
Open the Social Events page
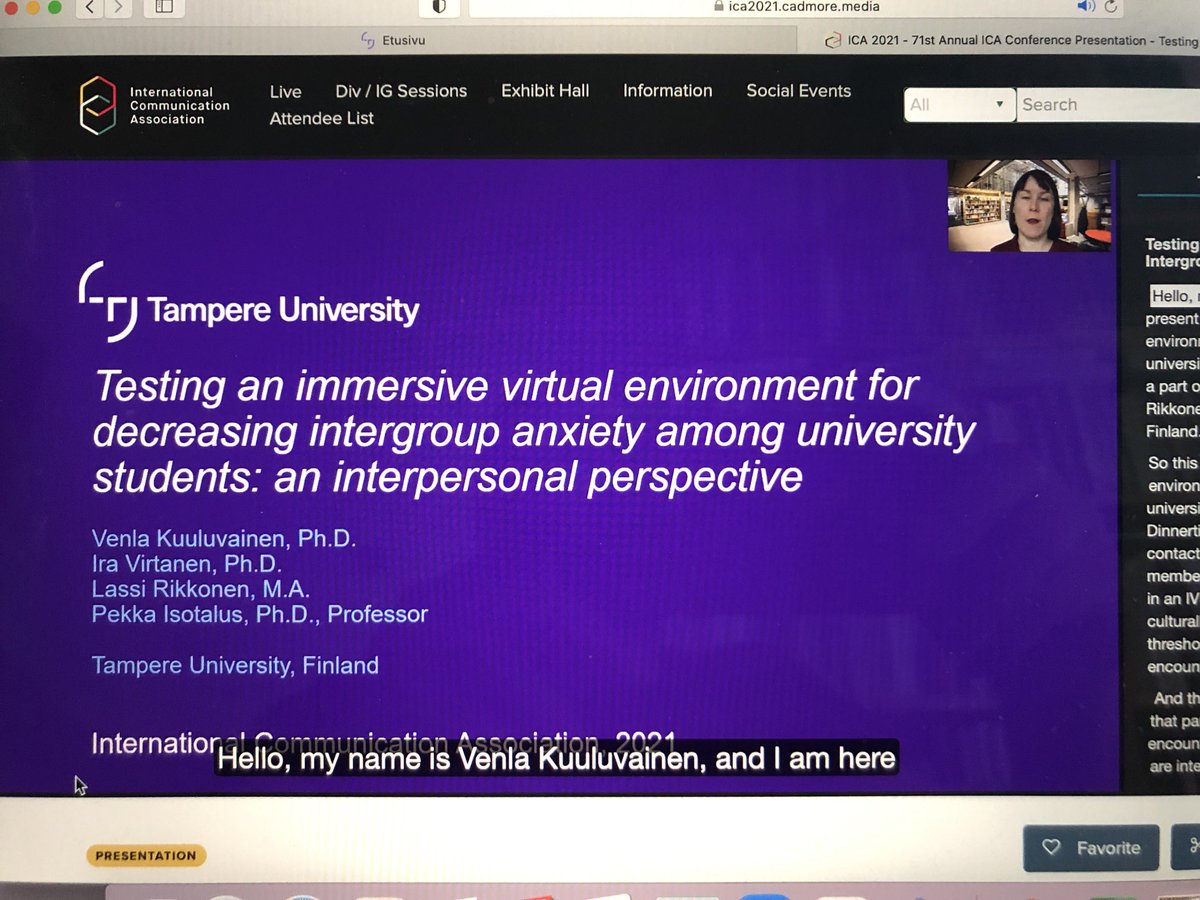(x=798, y=91)
